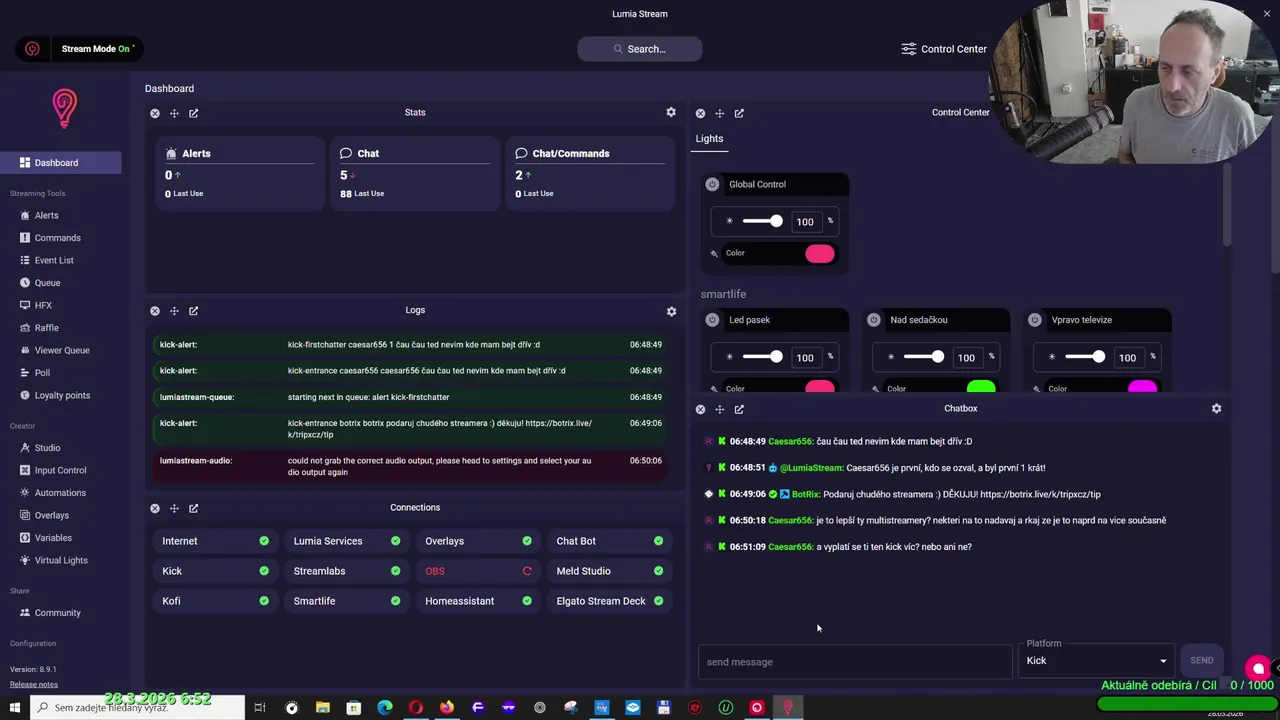1280x720 pixels.
Task: Open the Stats widget settings gear
Action: pyautogui.click(x=671, y=112)
